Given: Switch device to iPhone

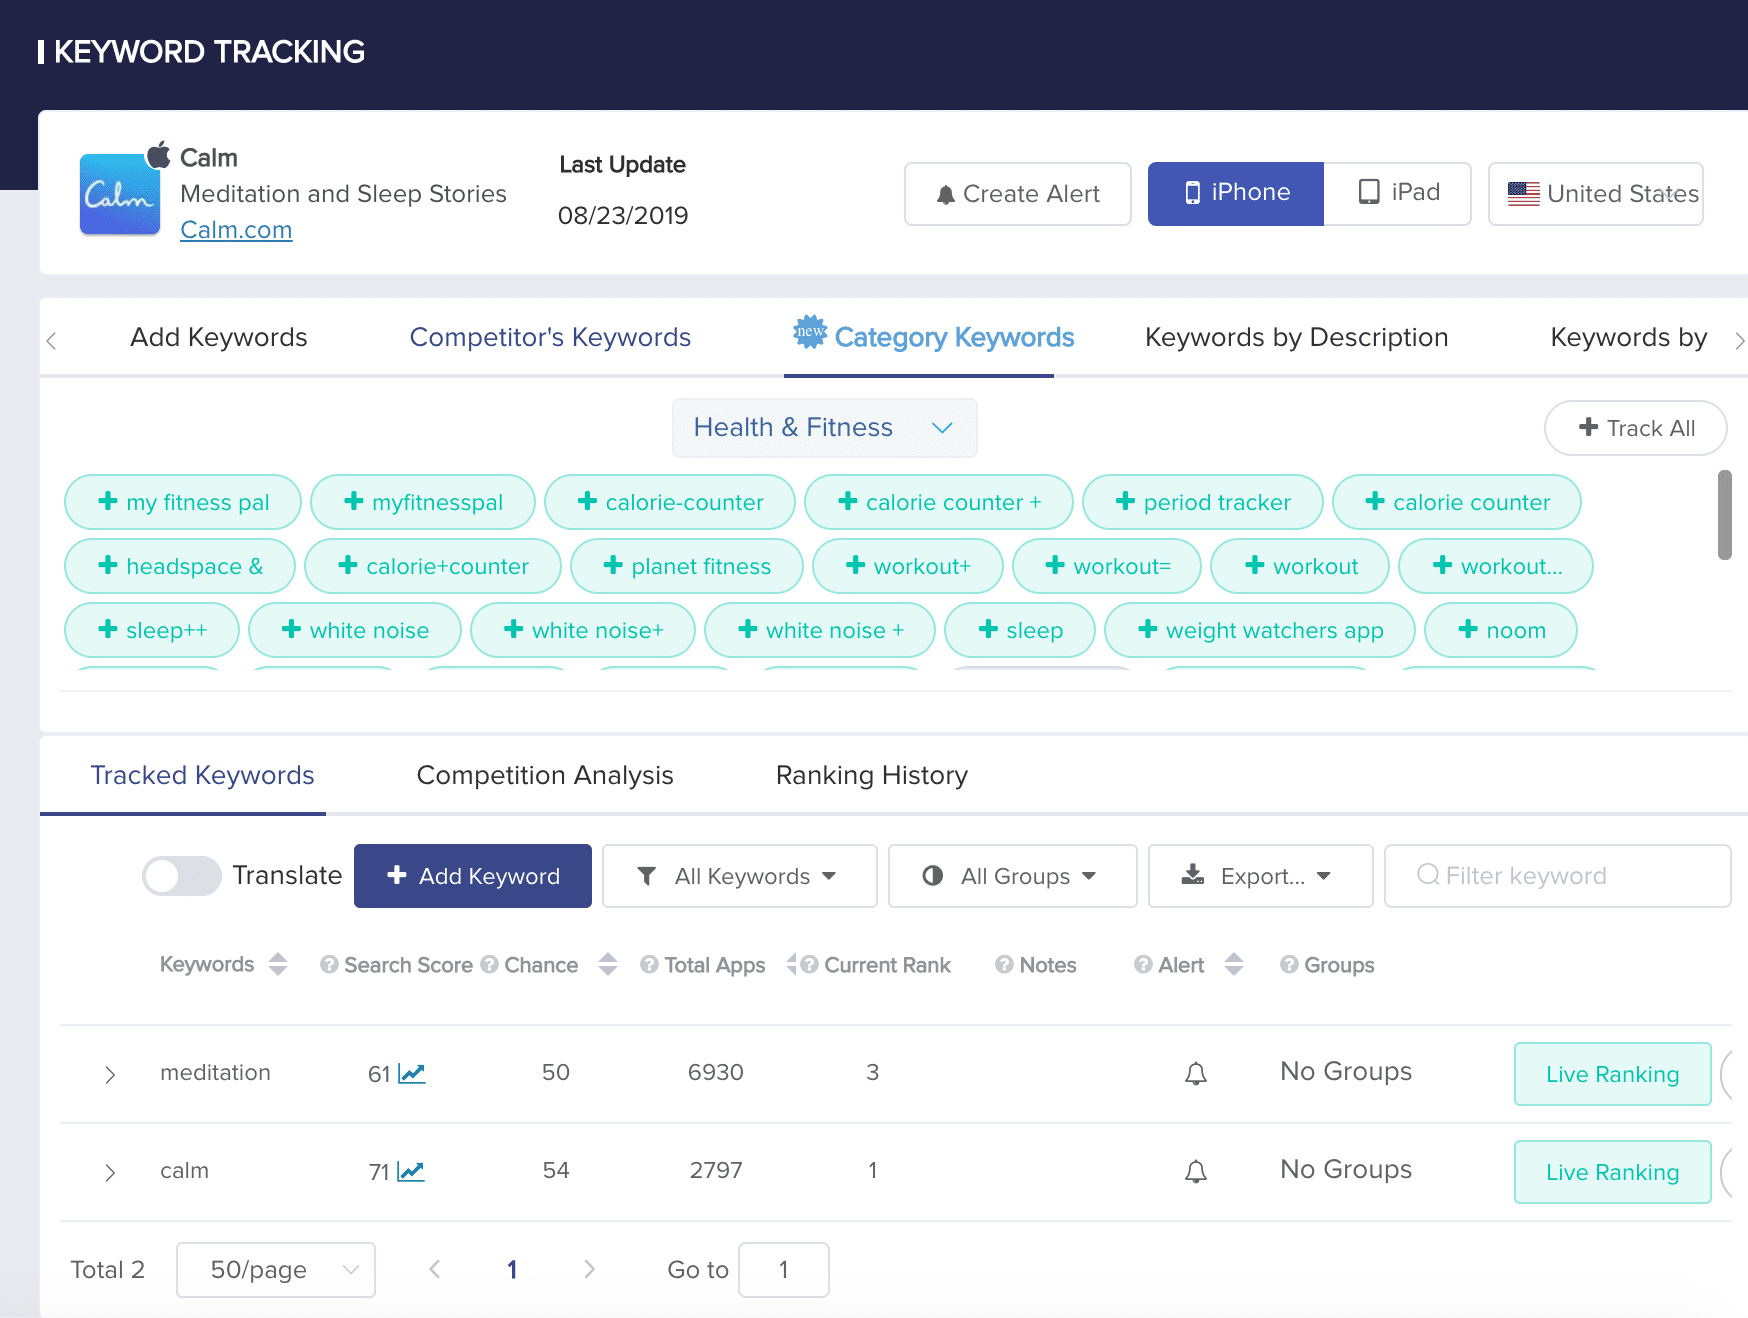Looking at the screenshot, I should pyautogui.click(x=1236, y=194).
